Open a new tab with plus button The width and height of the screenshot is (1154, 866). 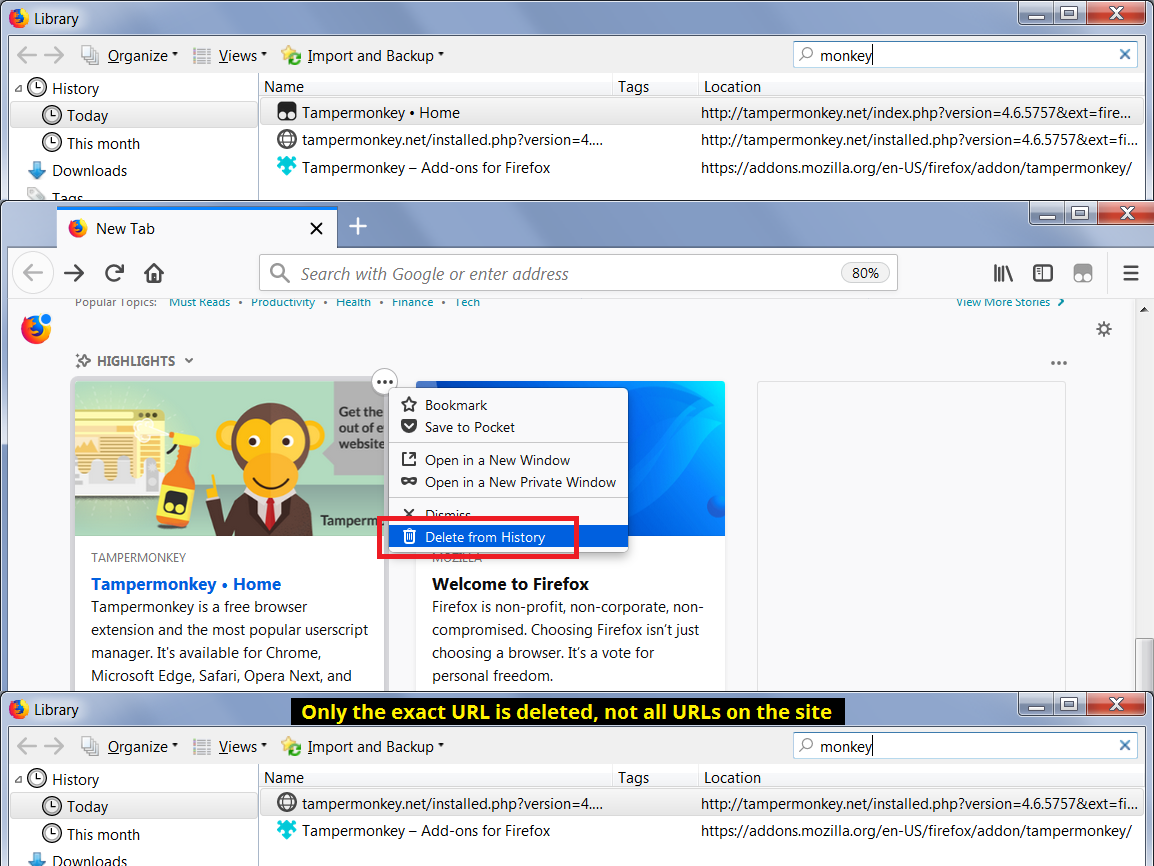coord(358,227)
